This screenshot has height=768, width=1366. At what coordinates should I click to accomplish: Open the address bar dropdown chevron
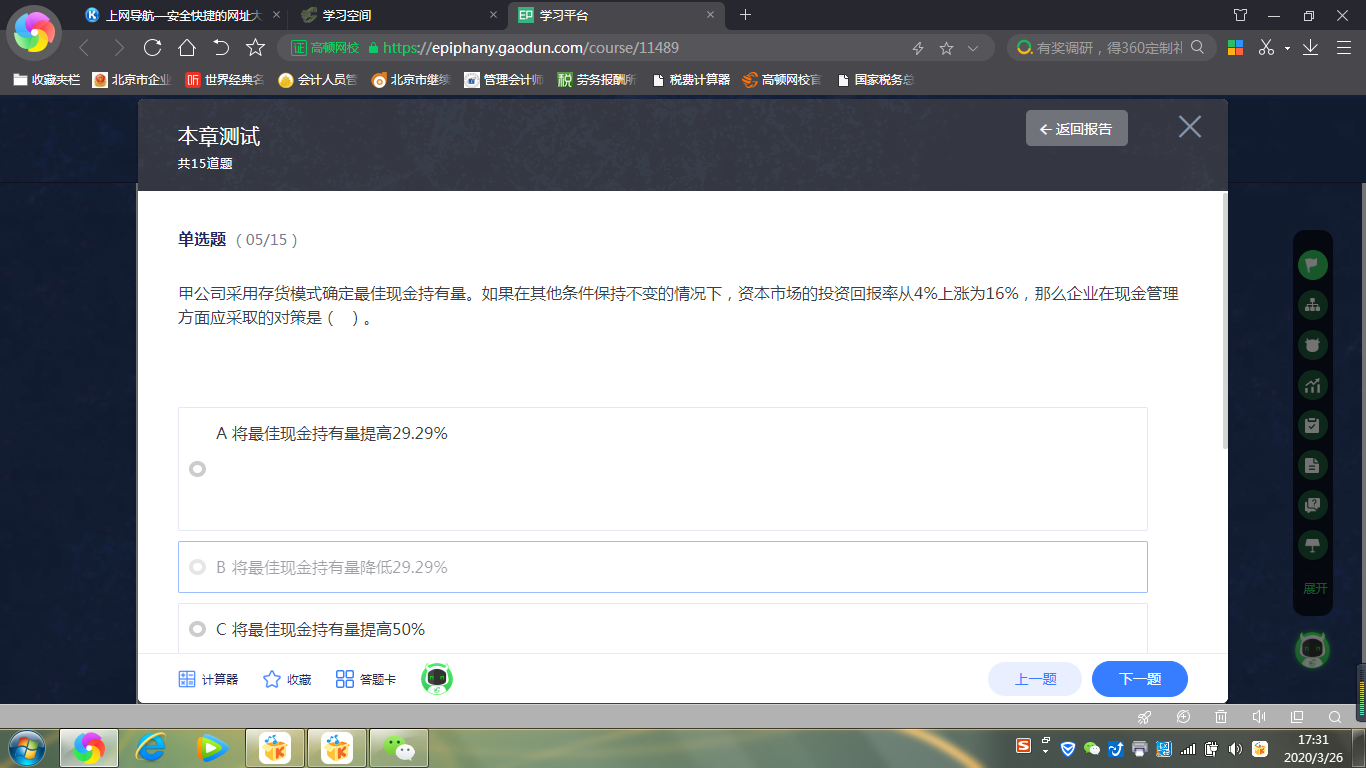click(973, 48)
